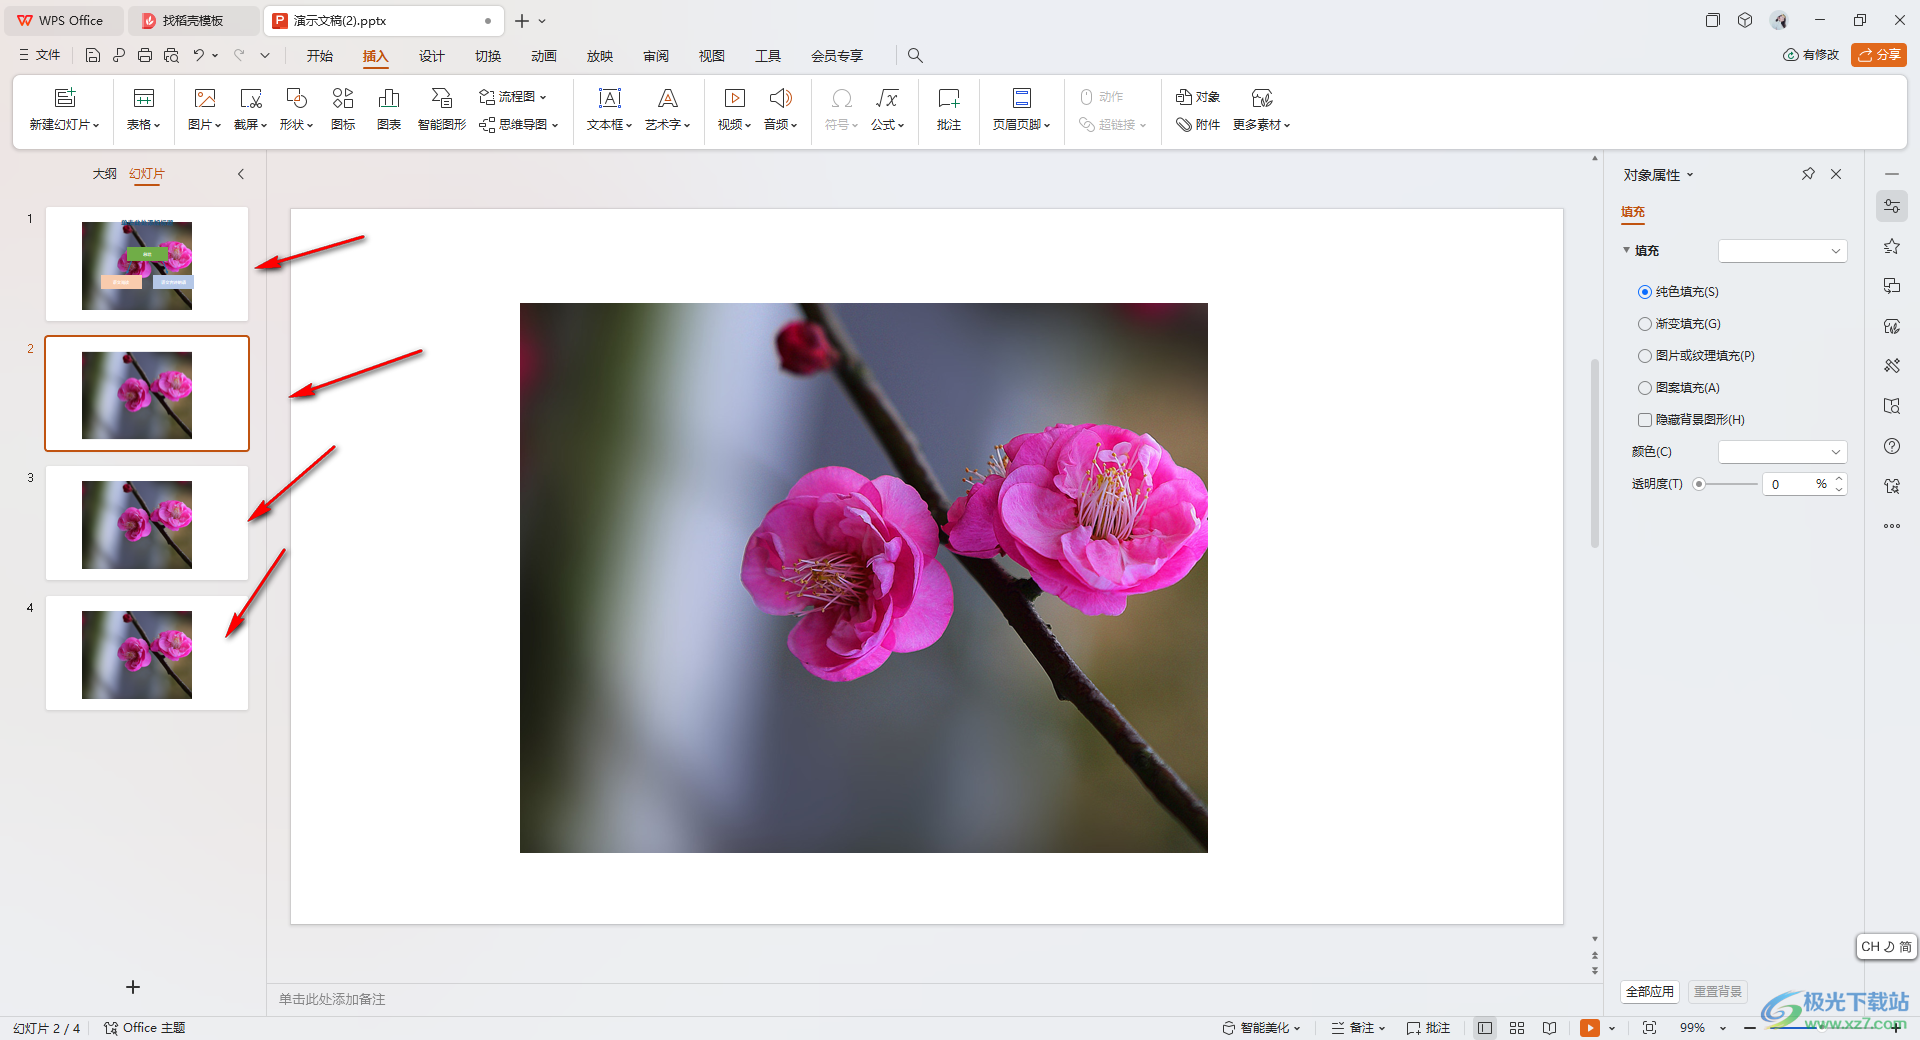Open Flowchart (流程图) dropdown
Image resolution: width=1920 pixels, height=1040 pixels.
coord(513,97)
